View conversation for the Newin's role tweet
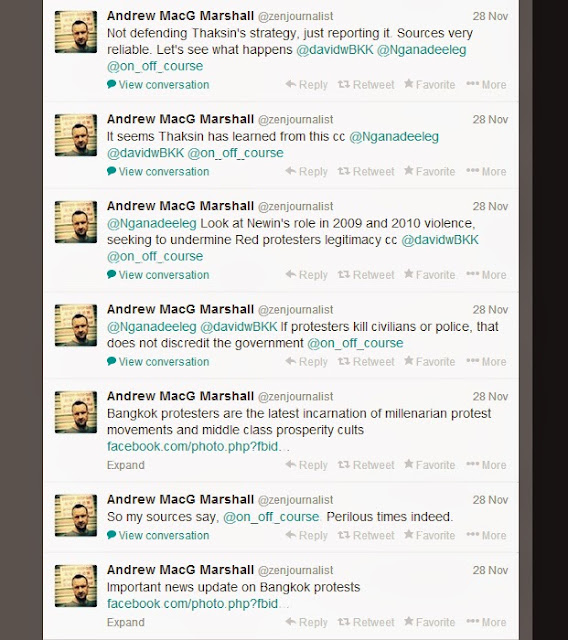The image size is (568, 640). tap(158, 275)
